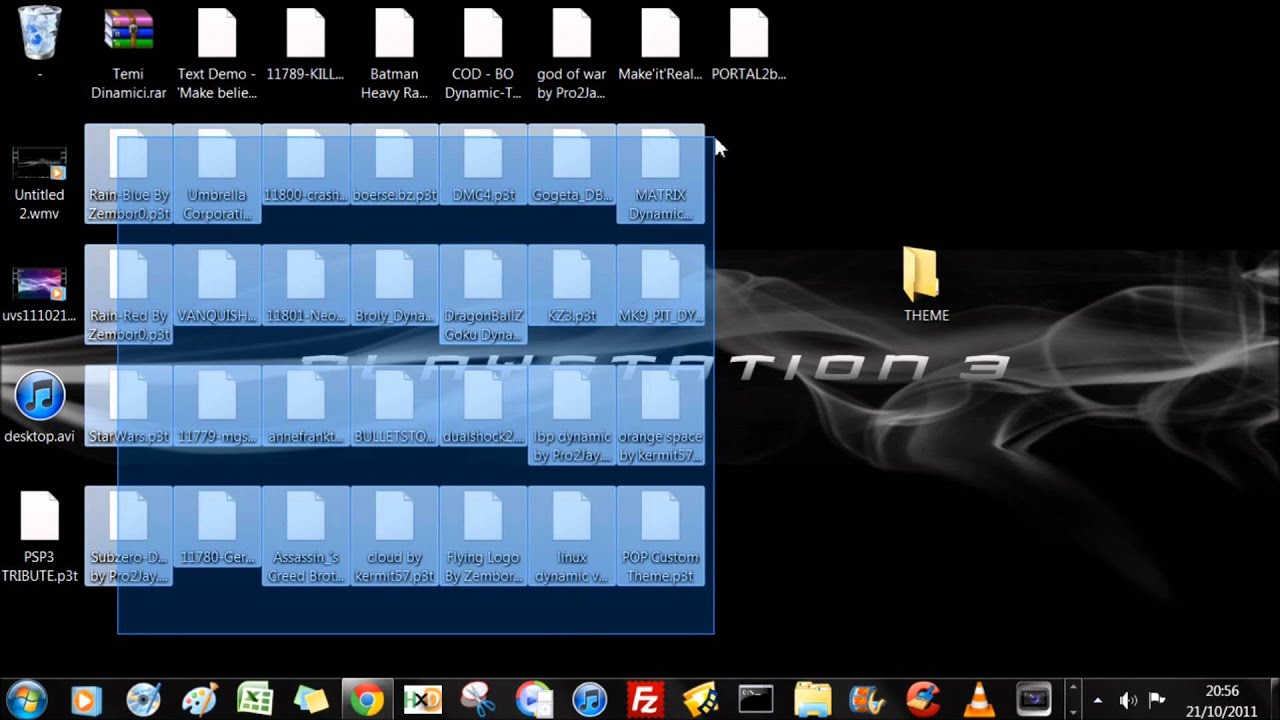This screenshot has width=1280, height=720.
Task: Open FileZilla from the taskbar
Action: coord(646,699)
